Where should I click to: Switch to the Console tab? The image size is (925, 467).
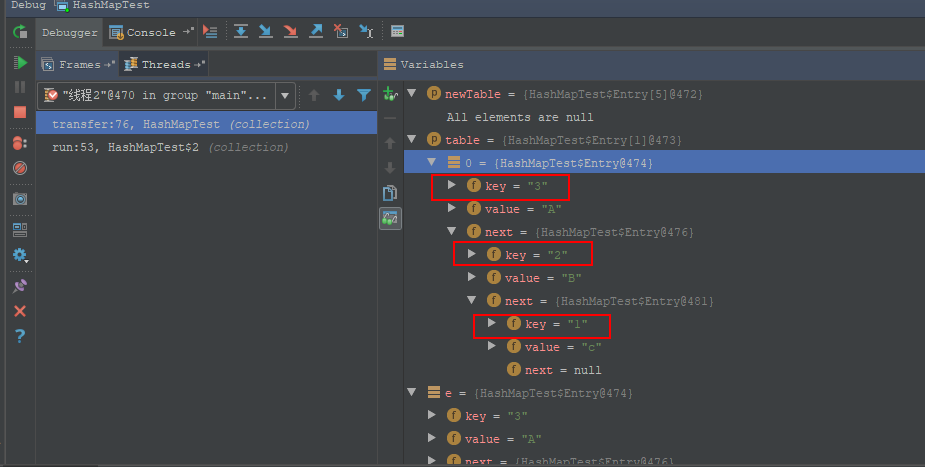pos(143,32)
